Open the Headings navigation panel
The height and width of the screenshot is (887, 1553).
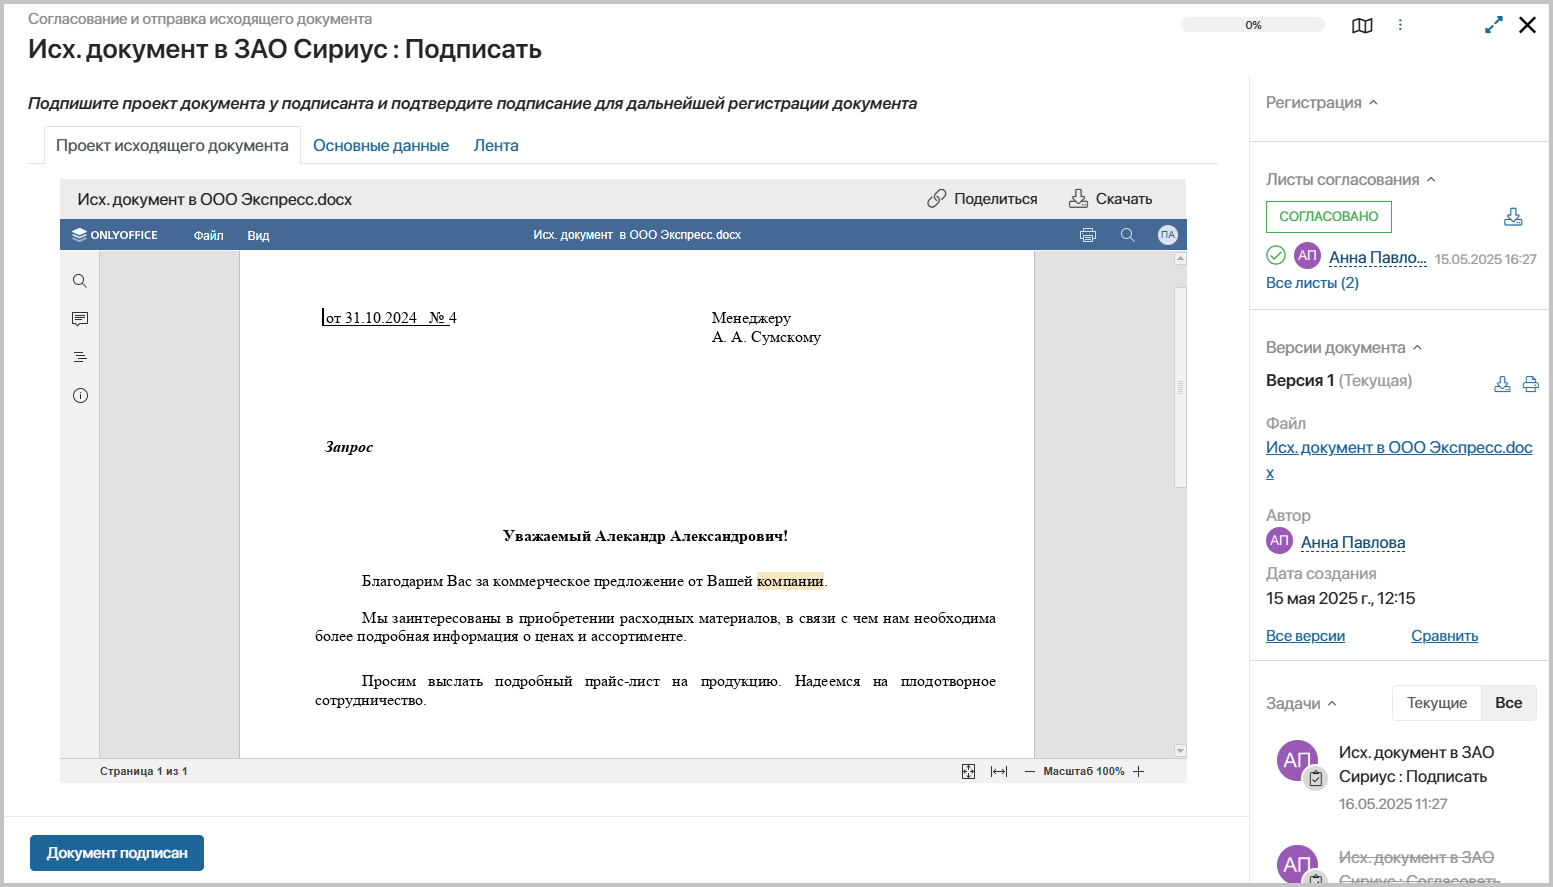pos(80,357)
